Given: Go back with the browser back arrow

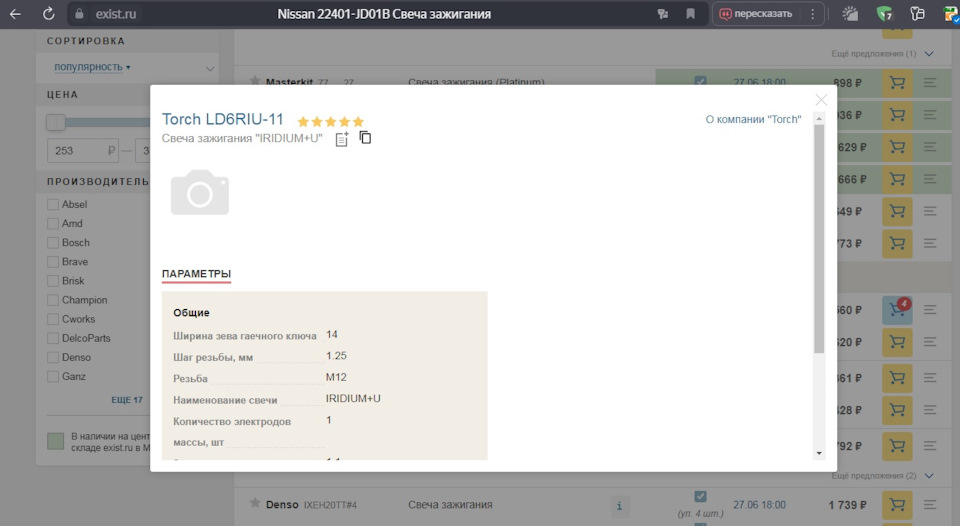Looking at the screenshot, I should pos(15,13).
